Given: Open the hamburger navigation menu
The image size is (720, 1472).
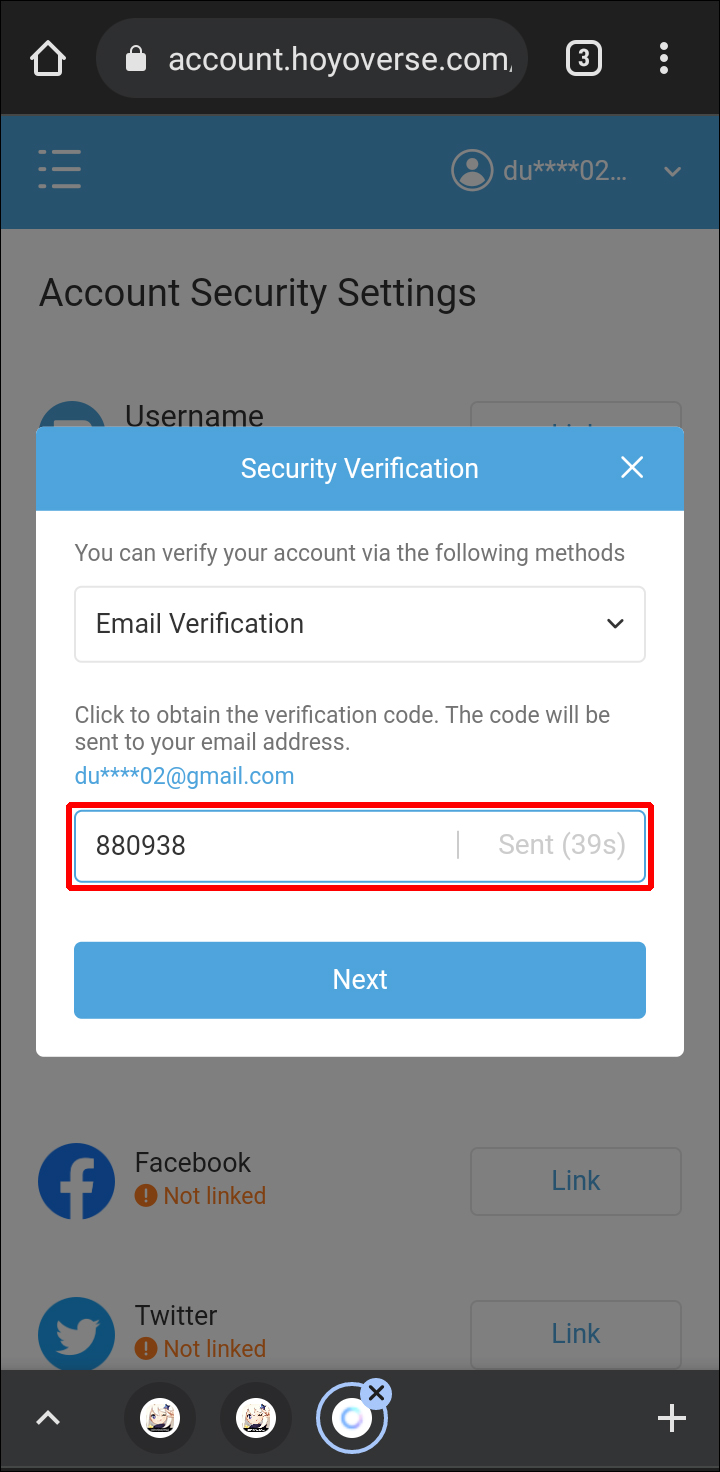Looking at the screenshot, I should (60, 170).
